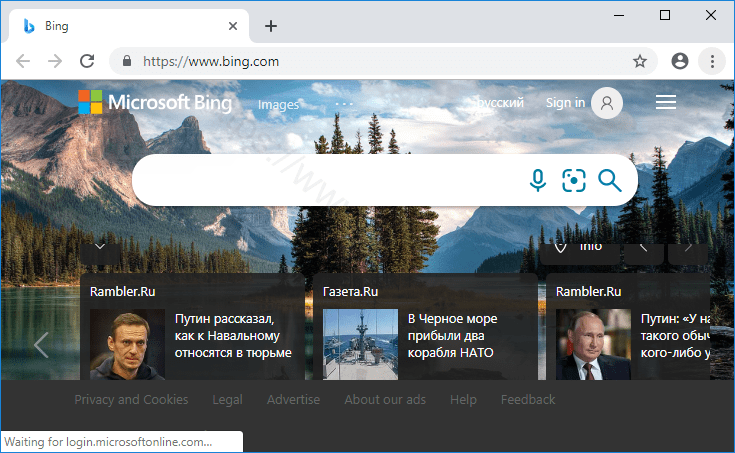Click the Sign in text link
Image resolution: width=735 pixels, height=453 pixels.
(x=565, y=103)
